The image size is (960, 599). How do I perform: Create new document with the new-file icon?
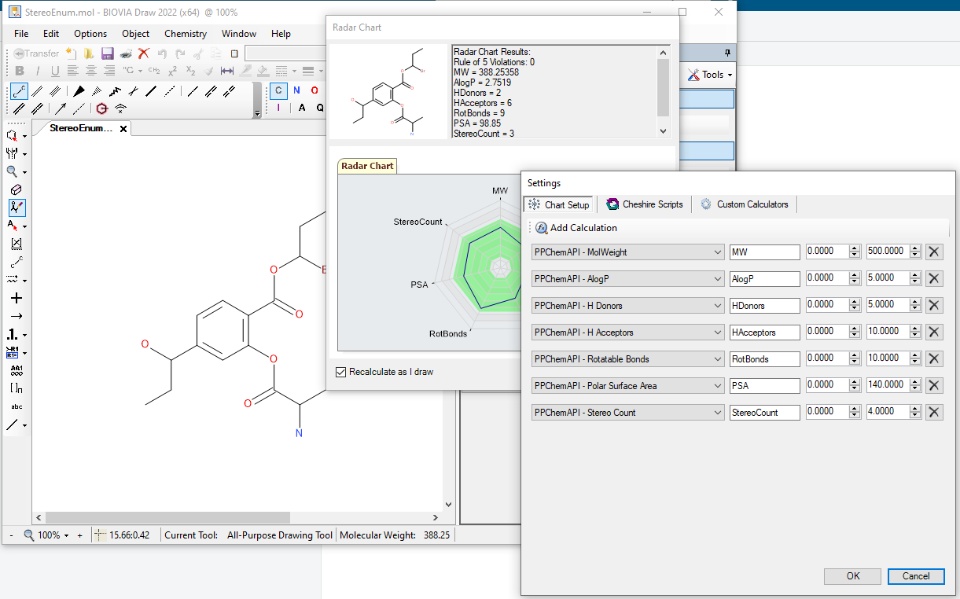click(x=71, y=53)
